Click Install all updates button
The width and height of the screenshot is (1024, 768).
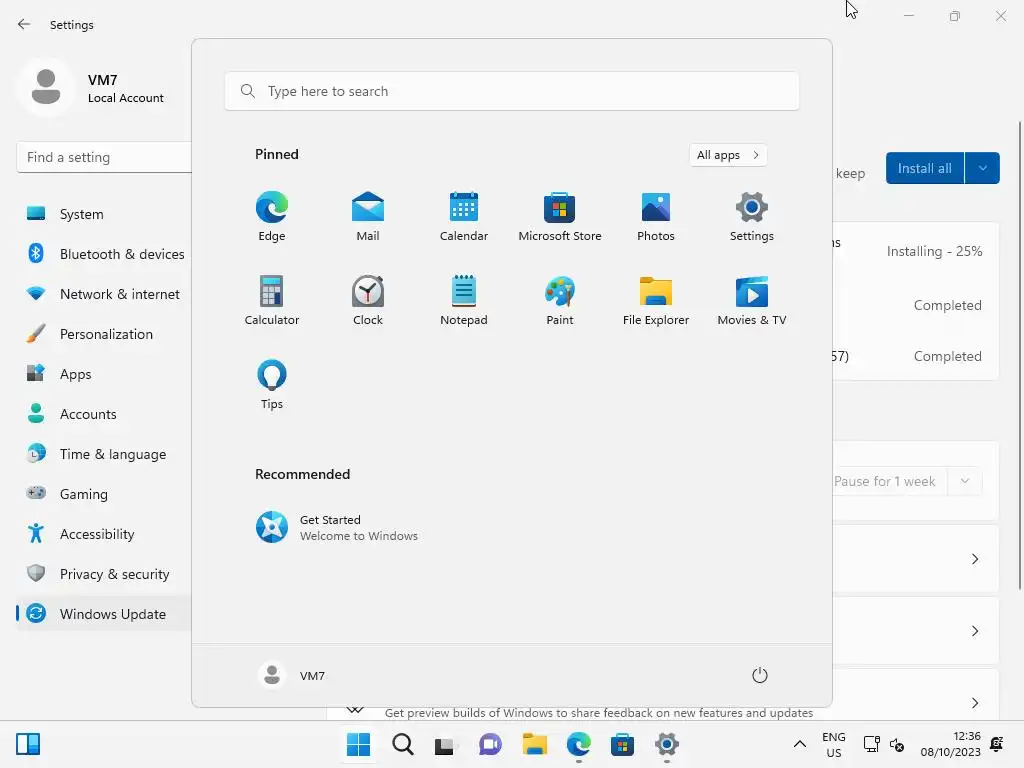click(925, 168)
